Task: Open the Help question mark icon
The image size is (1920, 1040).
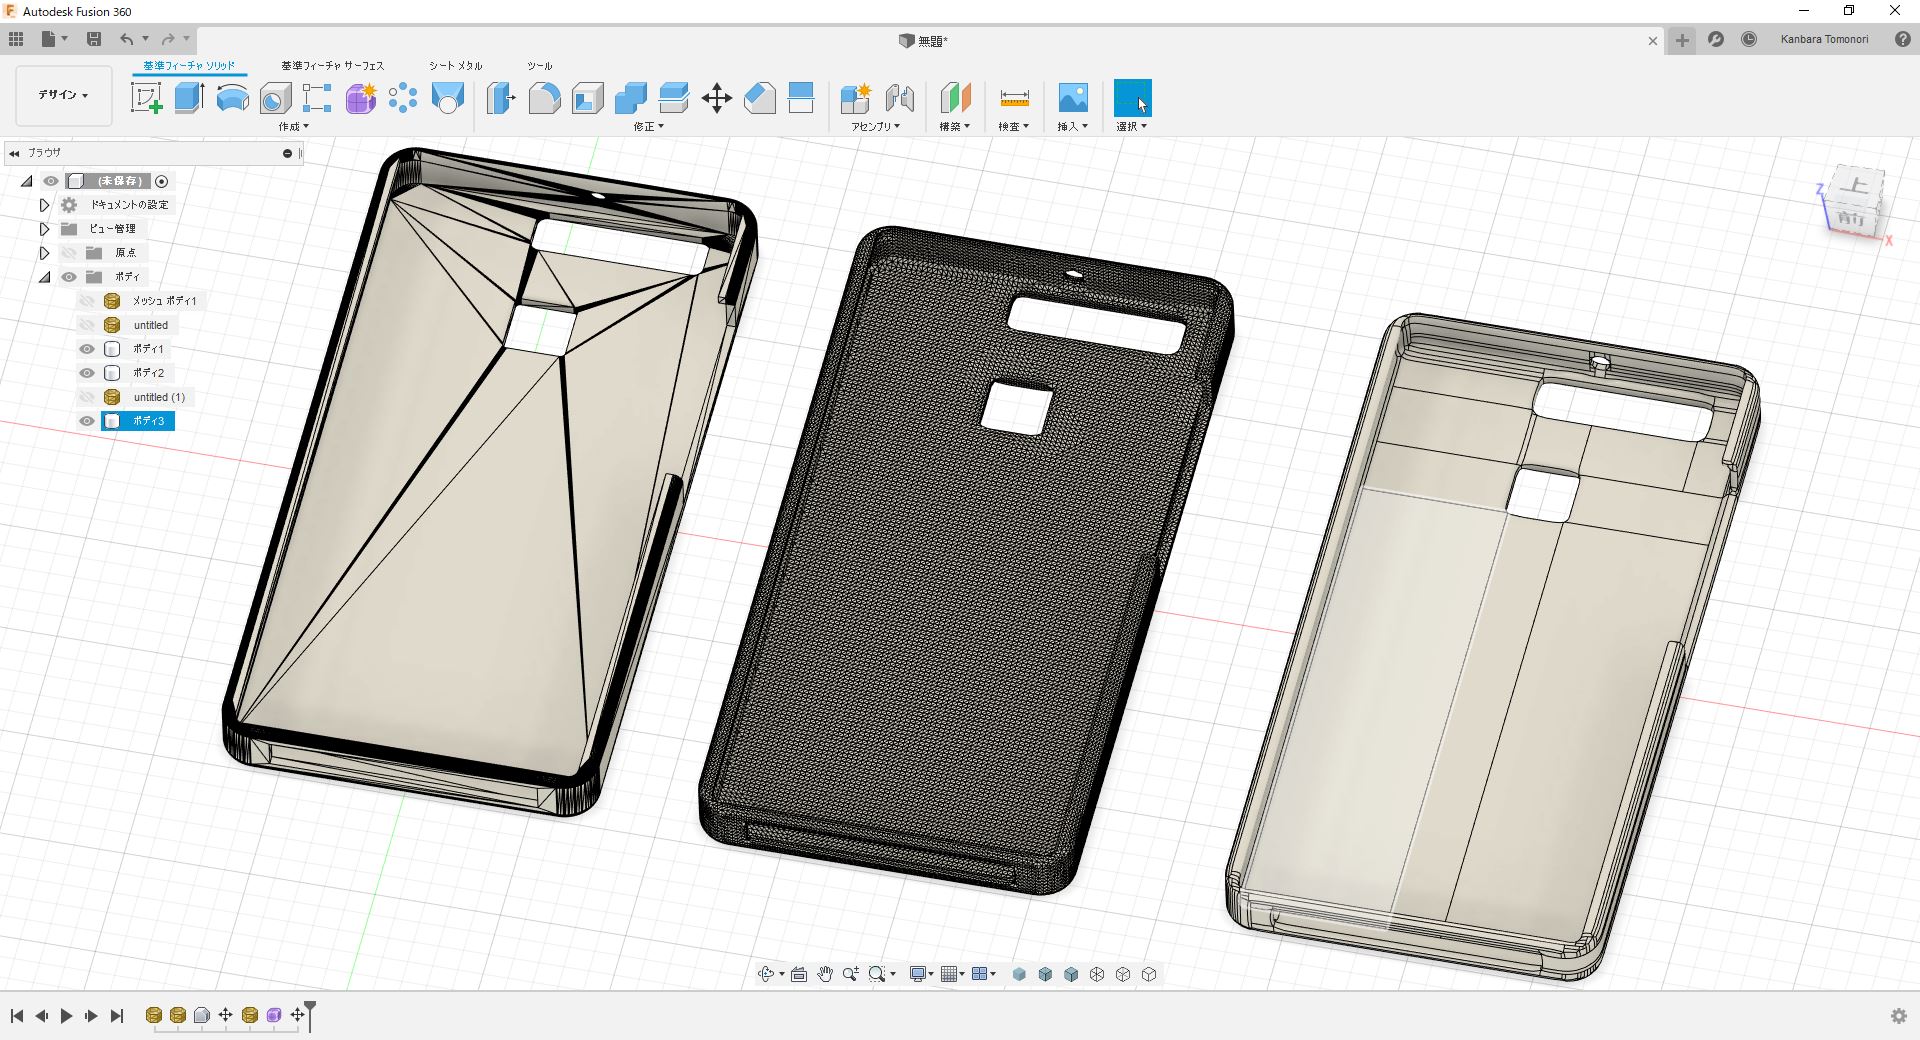Action: [x=1903, y=39]
